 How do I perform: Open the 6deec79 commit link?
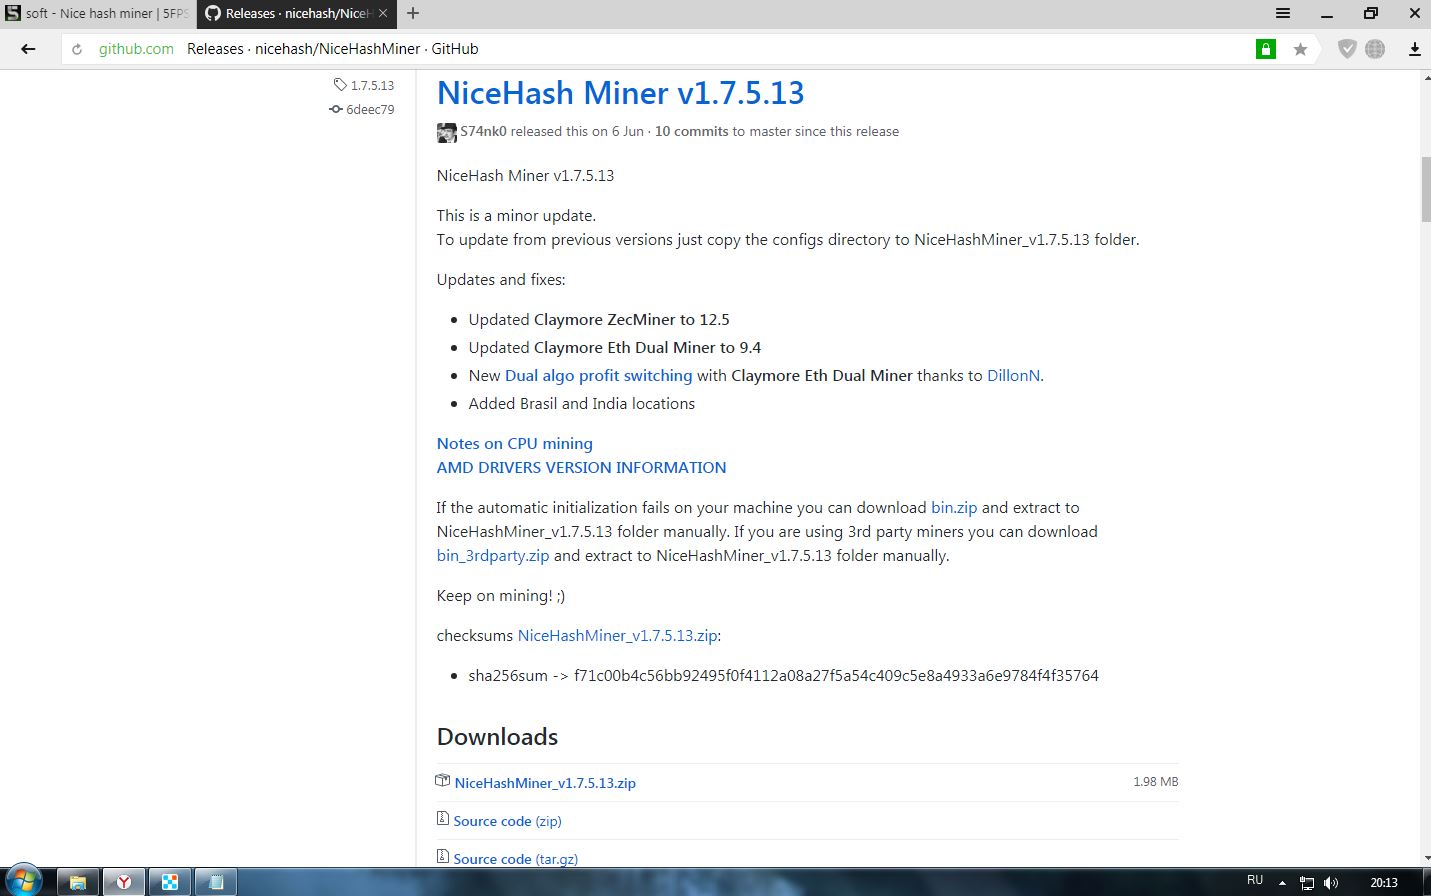point(369,109)
